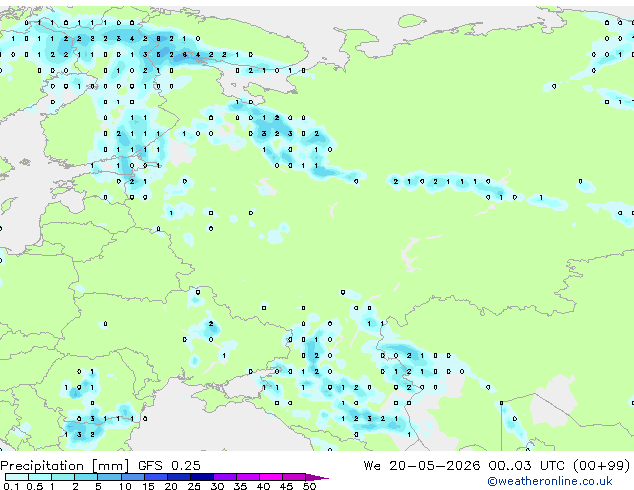Choose legend swatch between 20 and 25
This screenshot has width=634, height=490.
click(x=178, y=477)
